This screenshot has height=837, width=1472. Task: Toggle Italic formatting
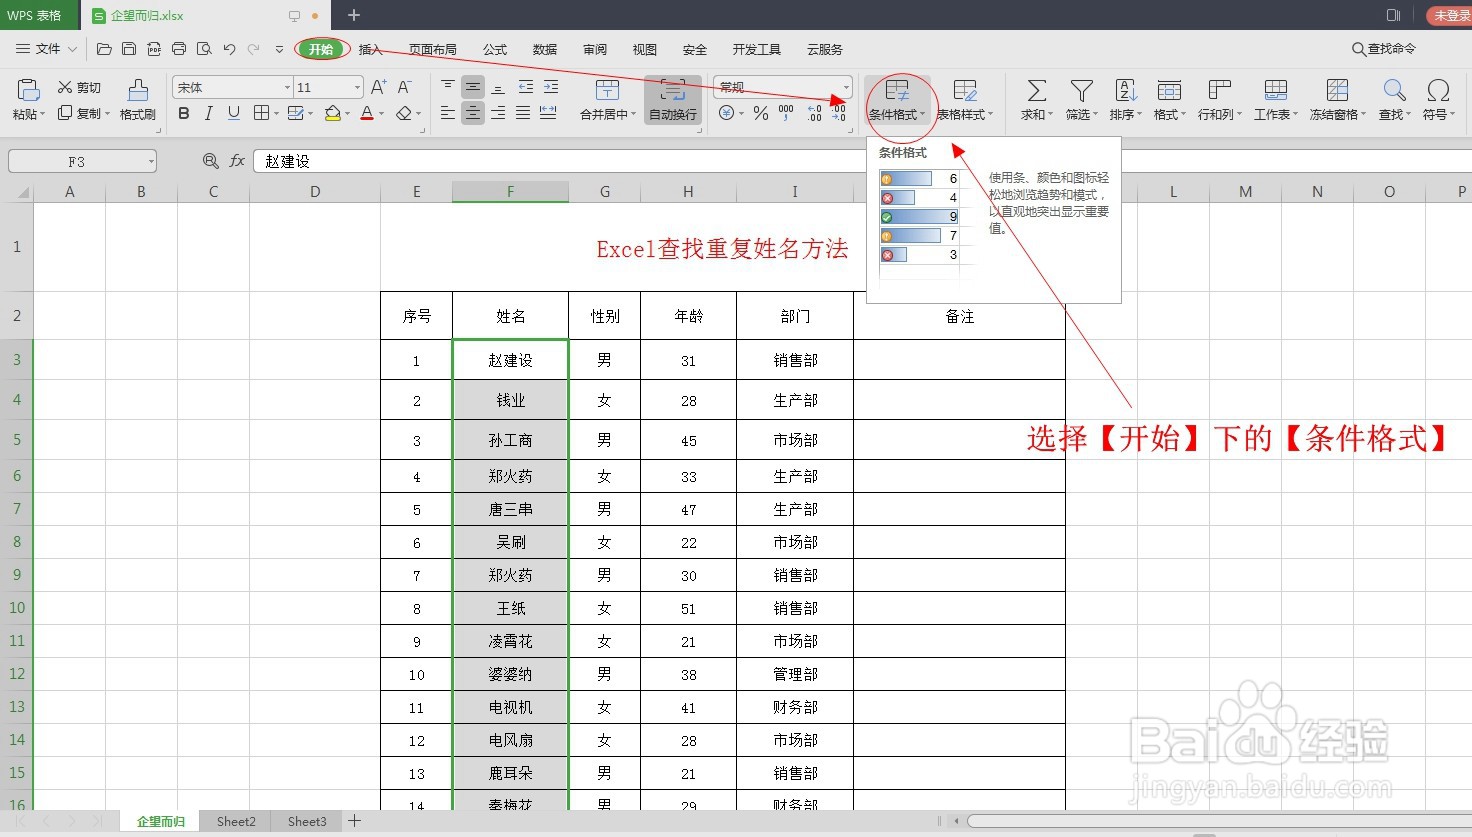tap(209, 114)
